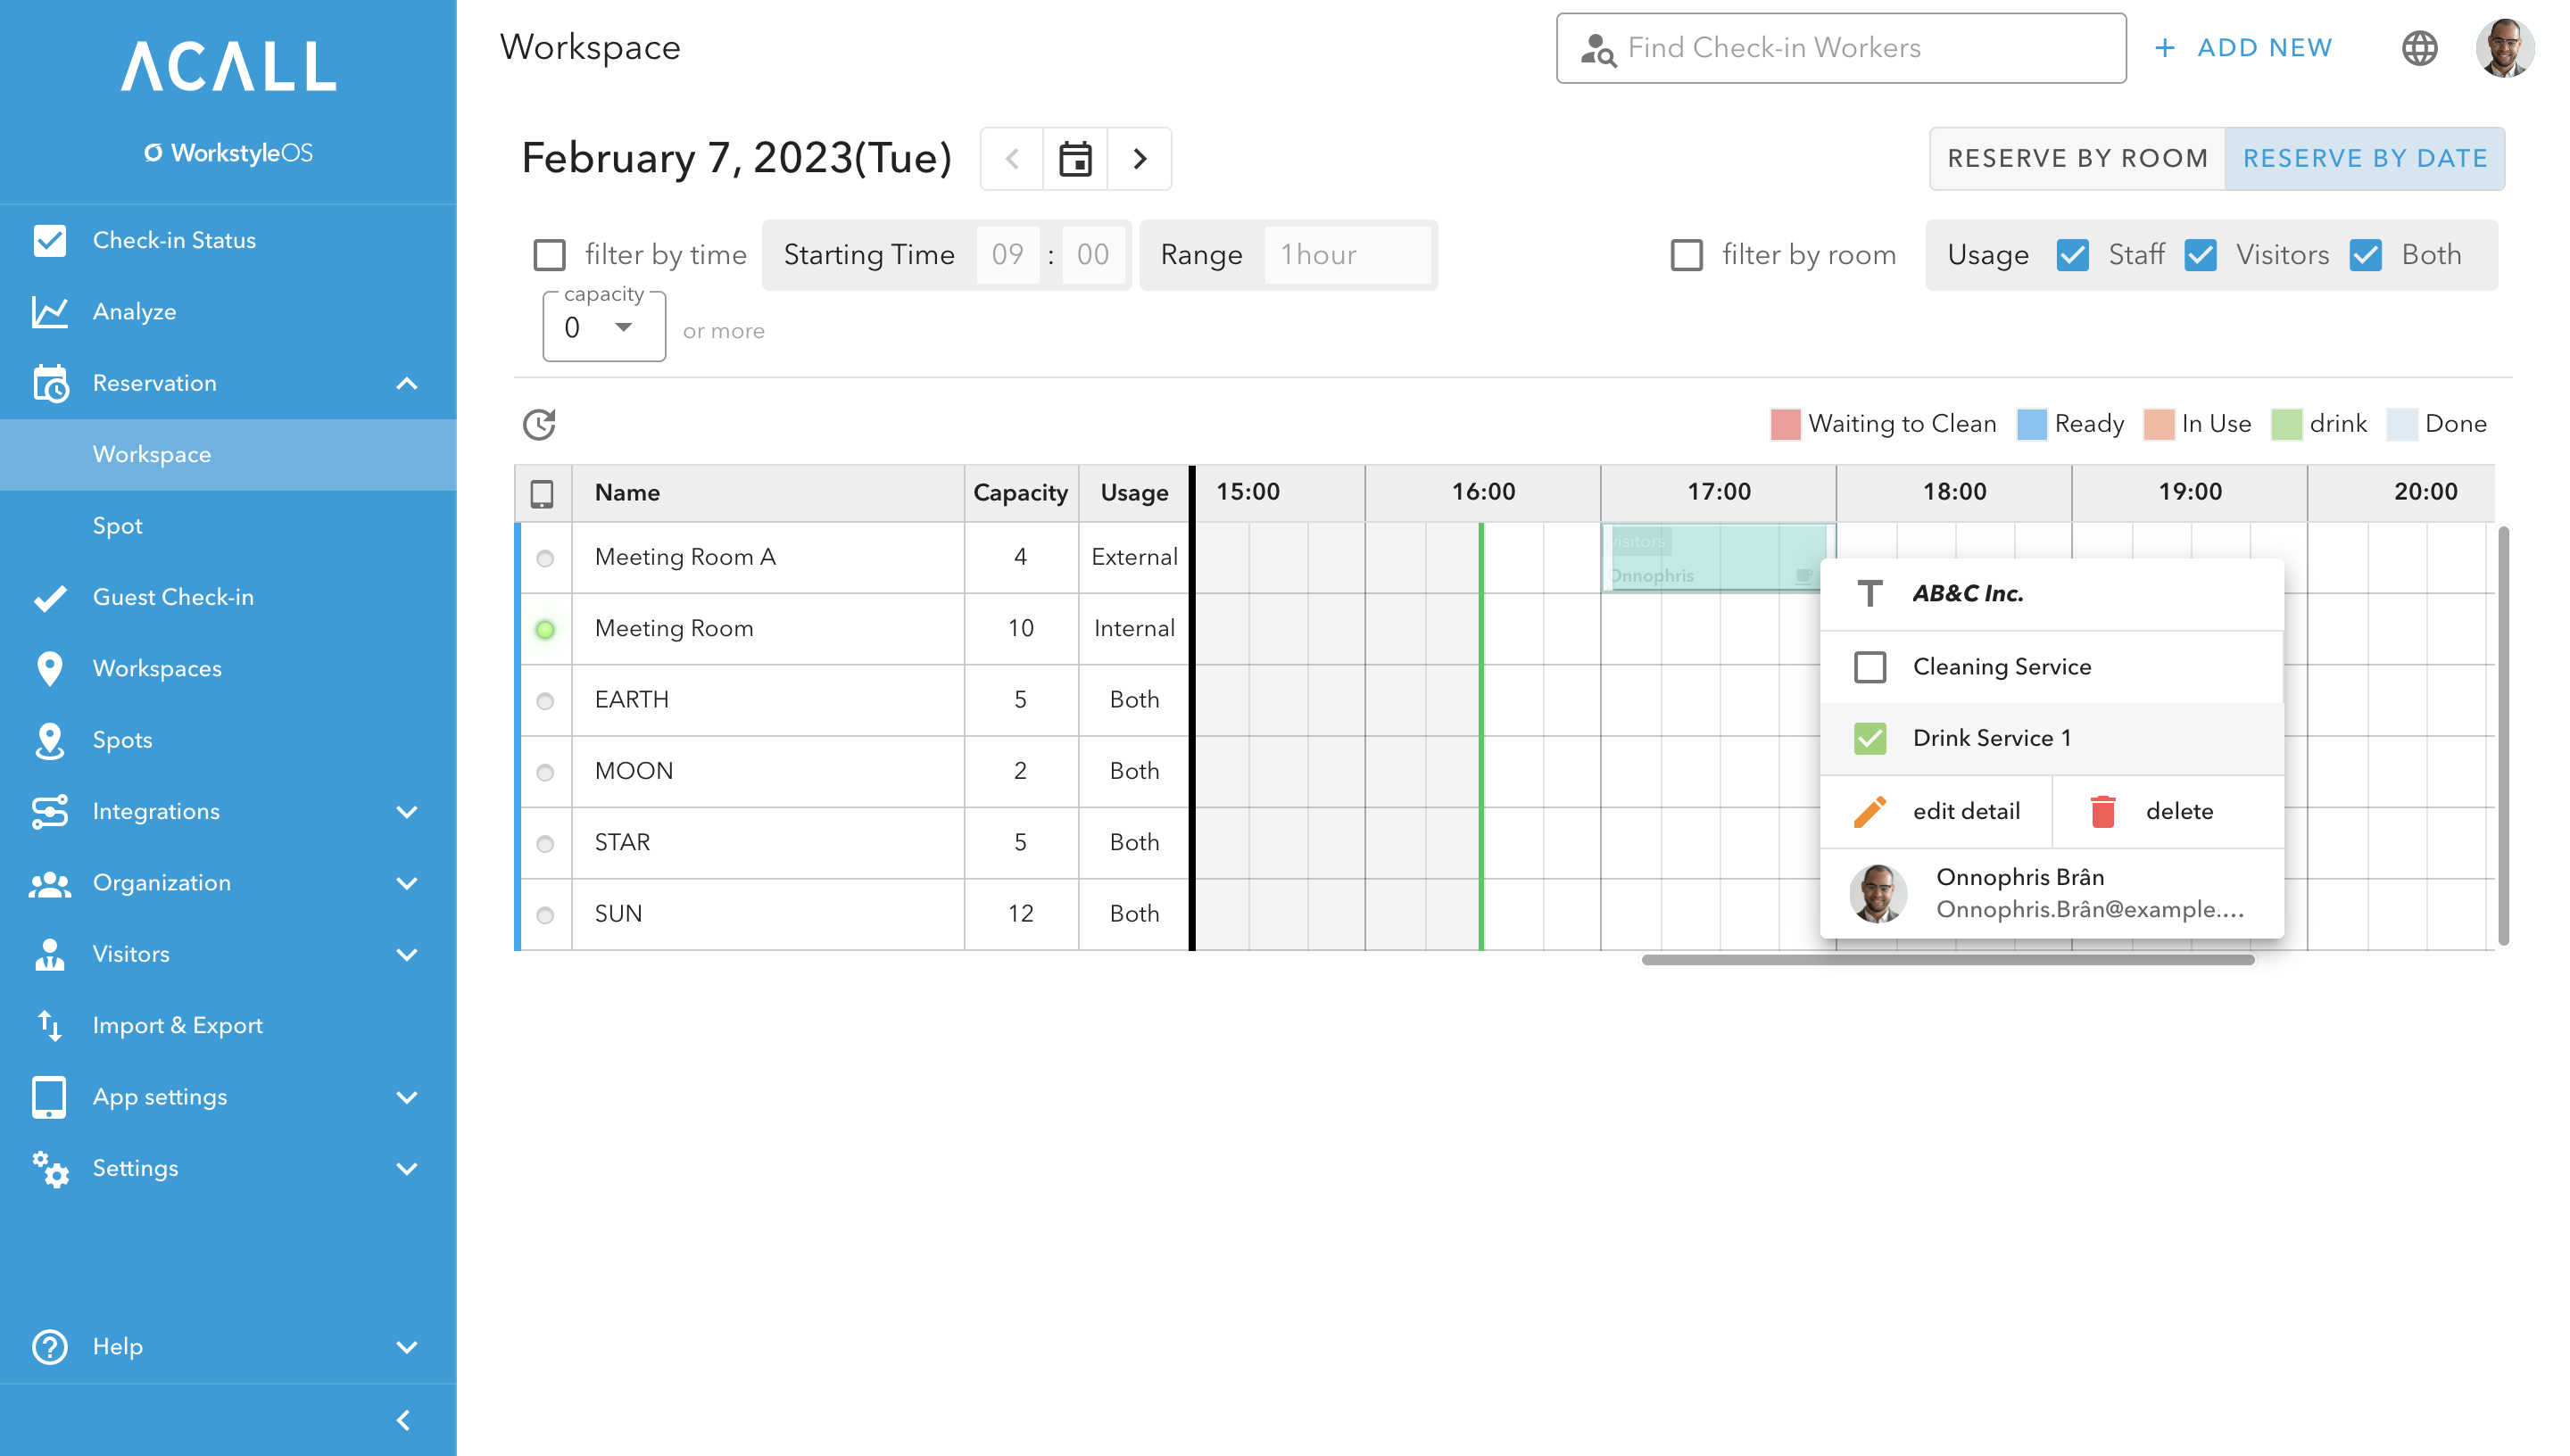2570x1456 pixels.
Task: Open the language globe icon
Action: (2419, 48)
